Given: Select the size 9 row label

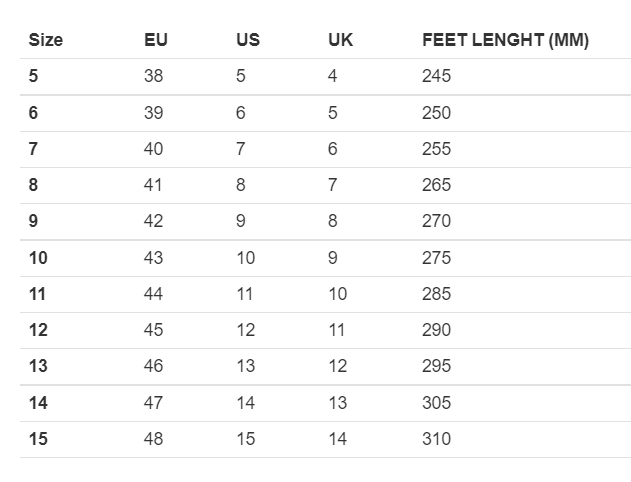Looking at the screenshot, I should [33, 222].
